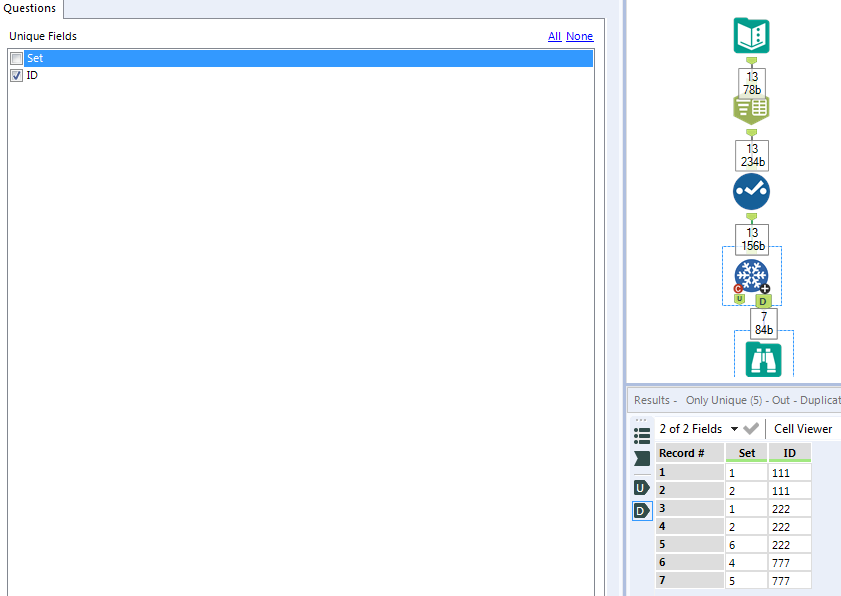Select the blue checkmark tool in the workflow
Image resolution: width=841 pixels, height=596 pixels.
(x=751, y=191)
